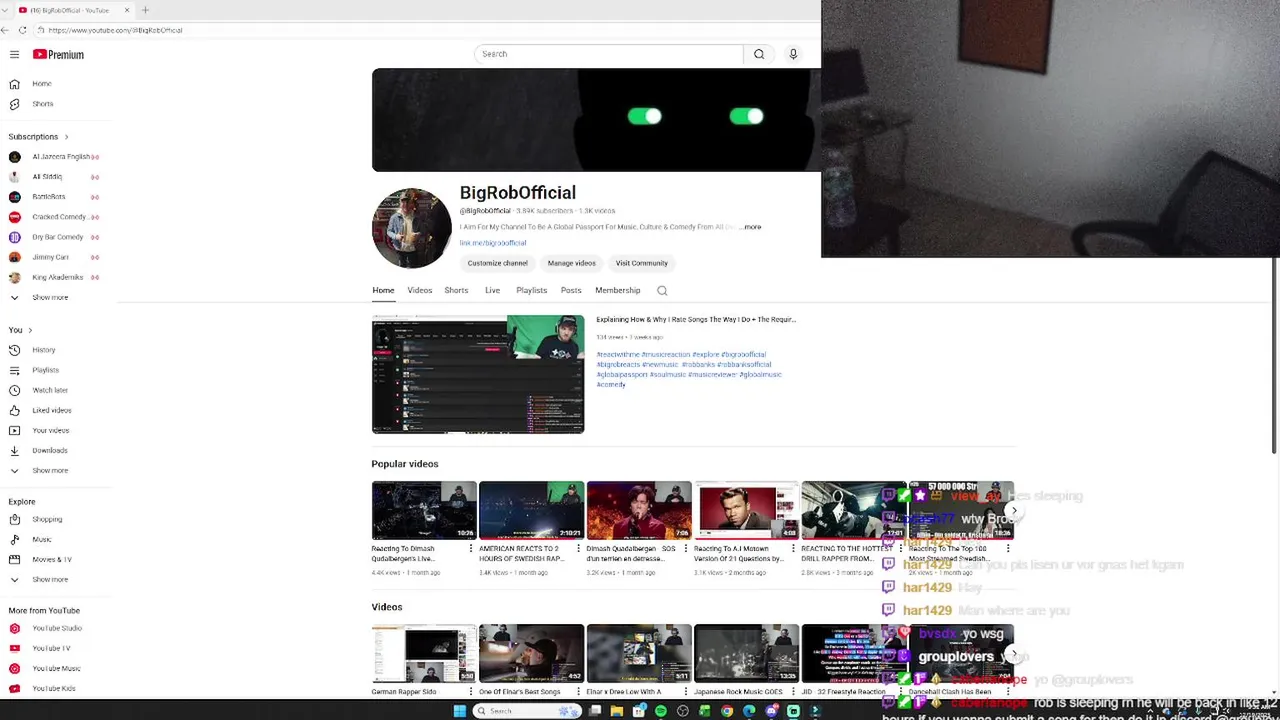1280x720 pixels.
Task: Open Windows Start menu on taskbar
Action: pos(459,711)
